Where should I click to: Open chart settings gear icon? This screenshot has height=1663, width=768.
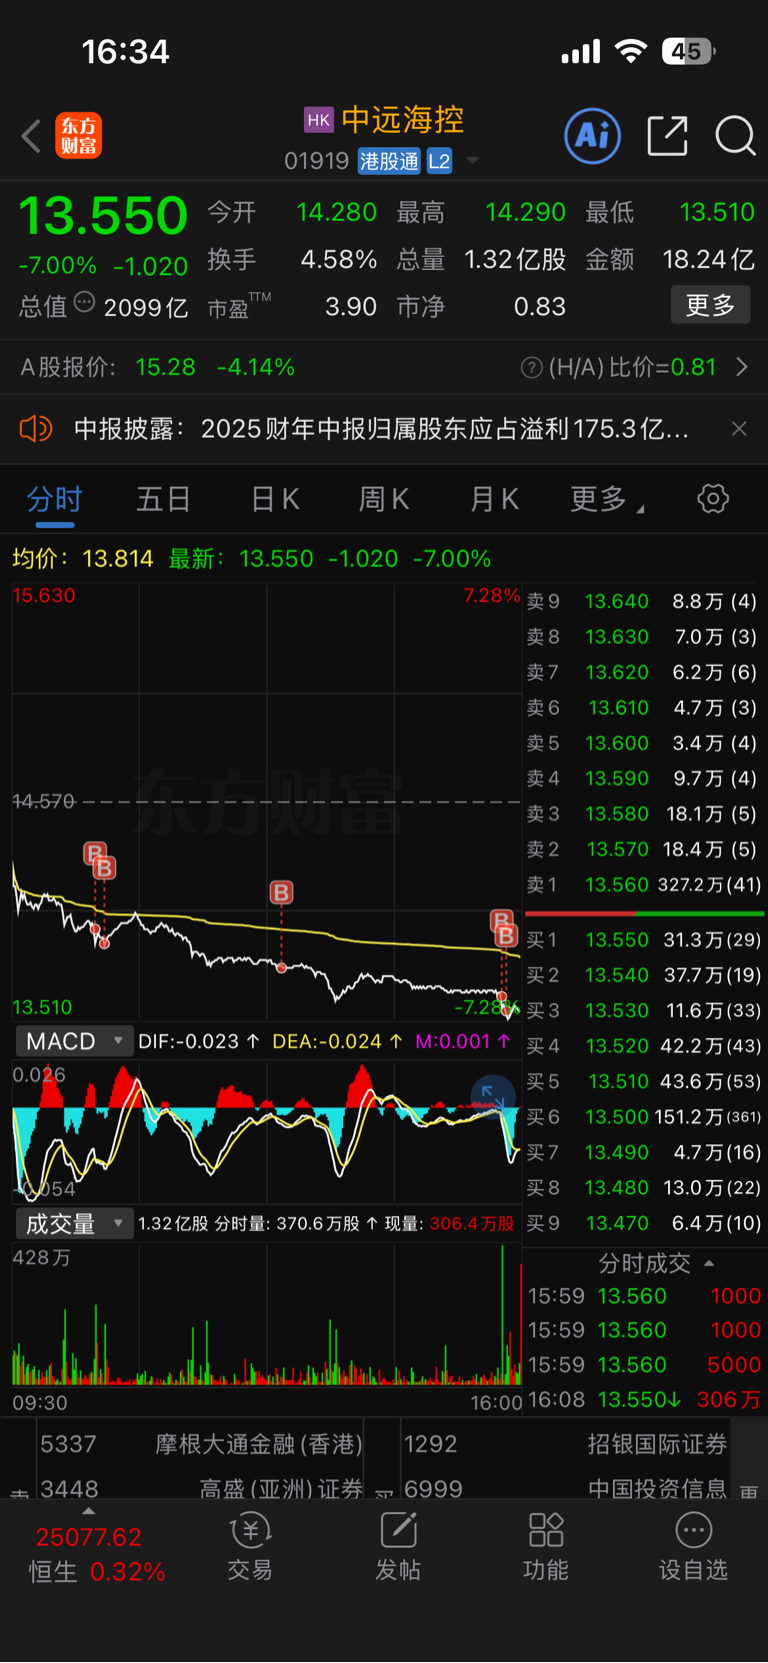[713, 498]
